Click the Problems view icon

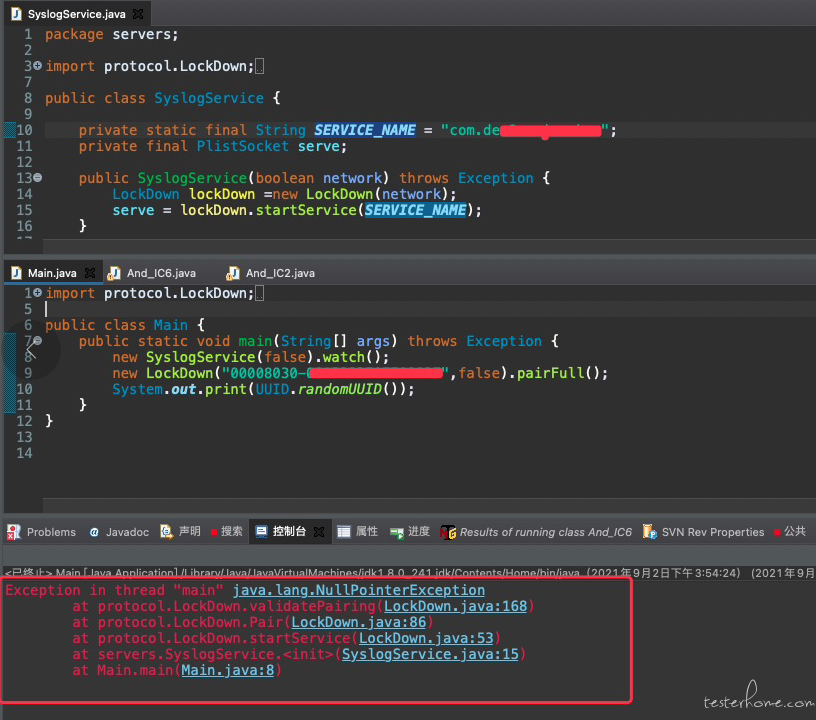(14, 532)
